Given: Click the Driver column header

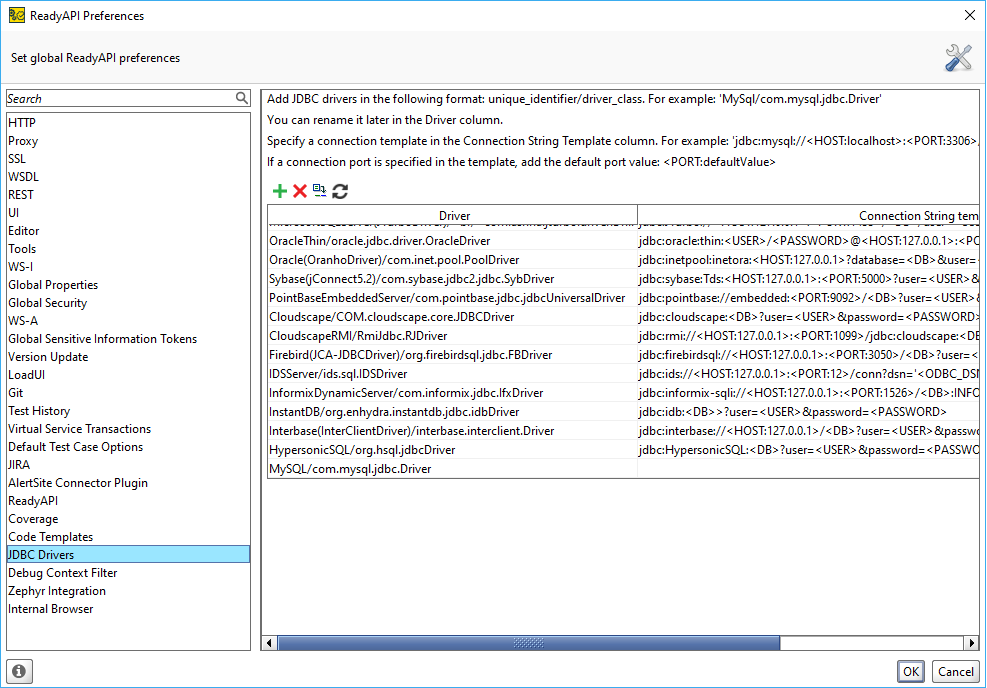Looking at the screenshot, I should [453, 215].
